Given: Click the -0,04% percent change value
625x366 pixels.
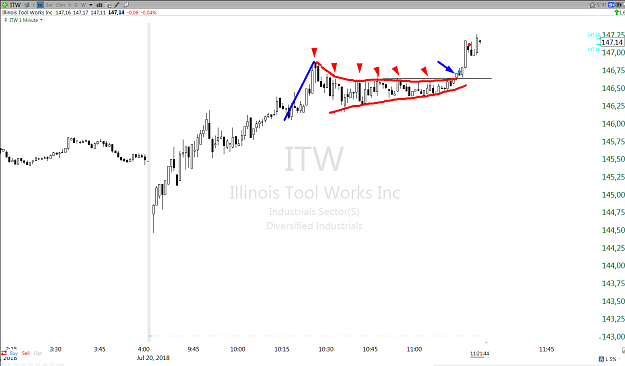Looking at the screenshot, I should click(149, 13).
